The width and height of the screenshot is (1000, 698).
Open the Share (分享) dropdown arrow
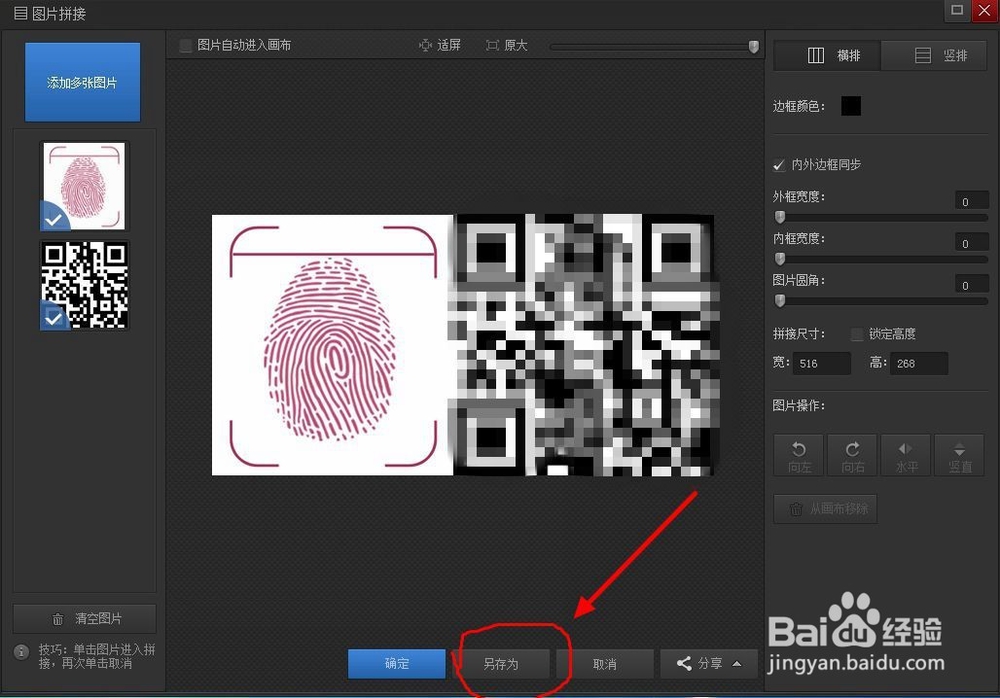tap(737, 664)
